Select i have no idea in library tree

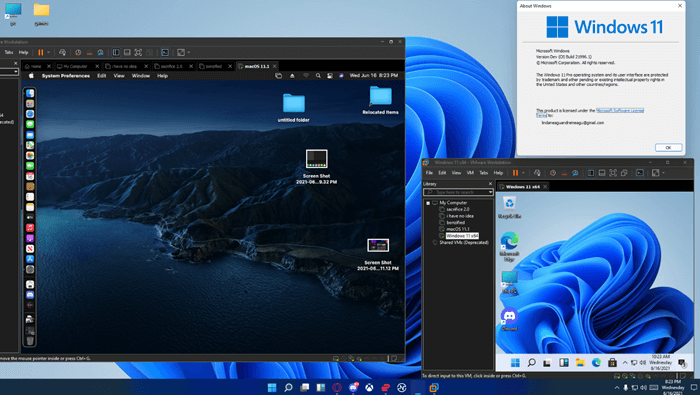460,216
